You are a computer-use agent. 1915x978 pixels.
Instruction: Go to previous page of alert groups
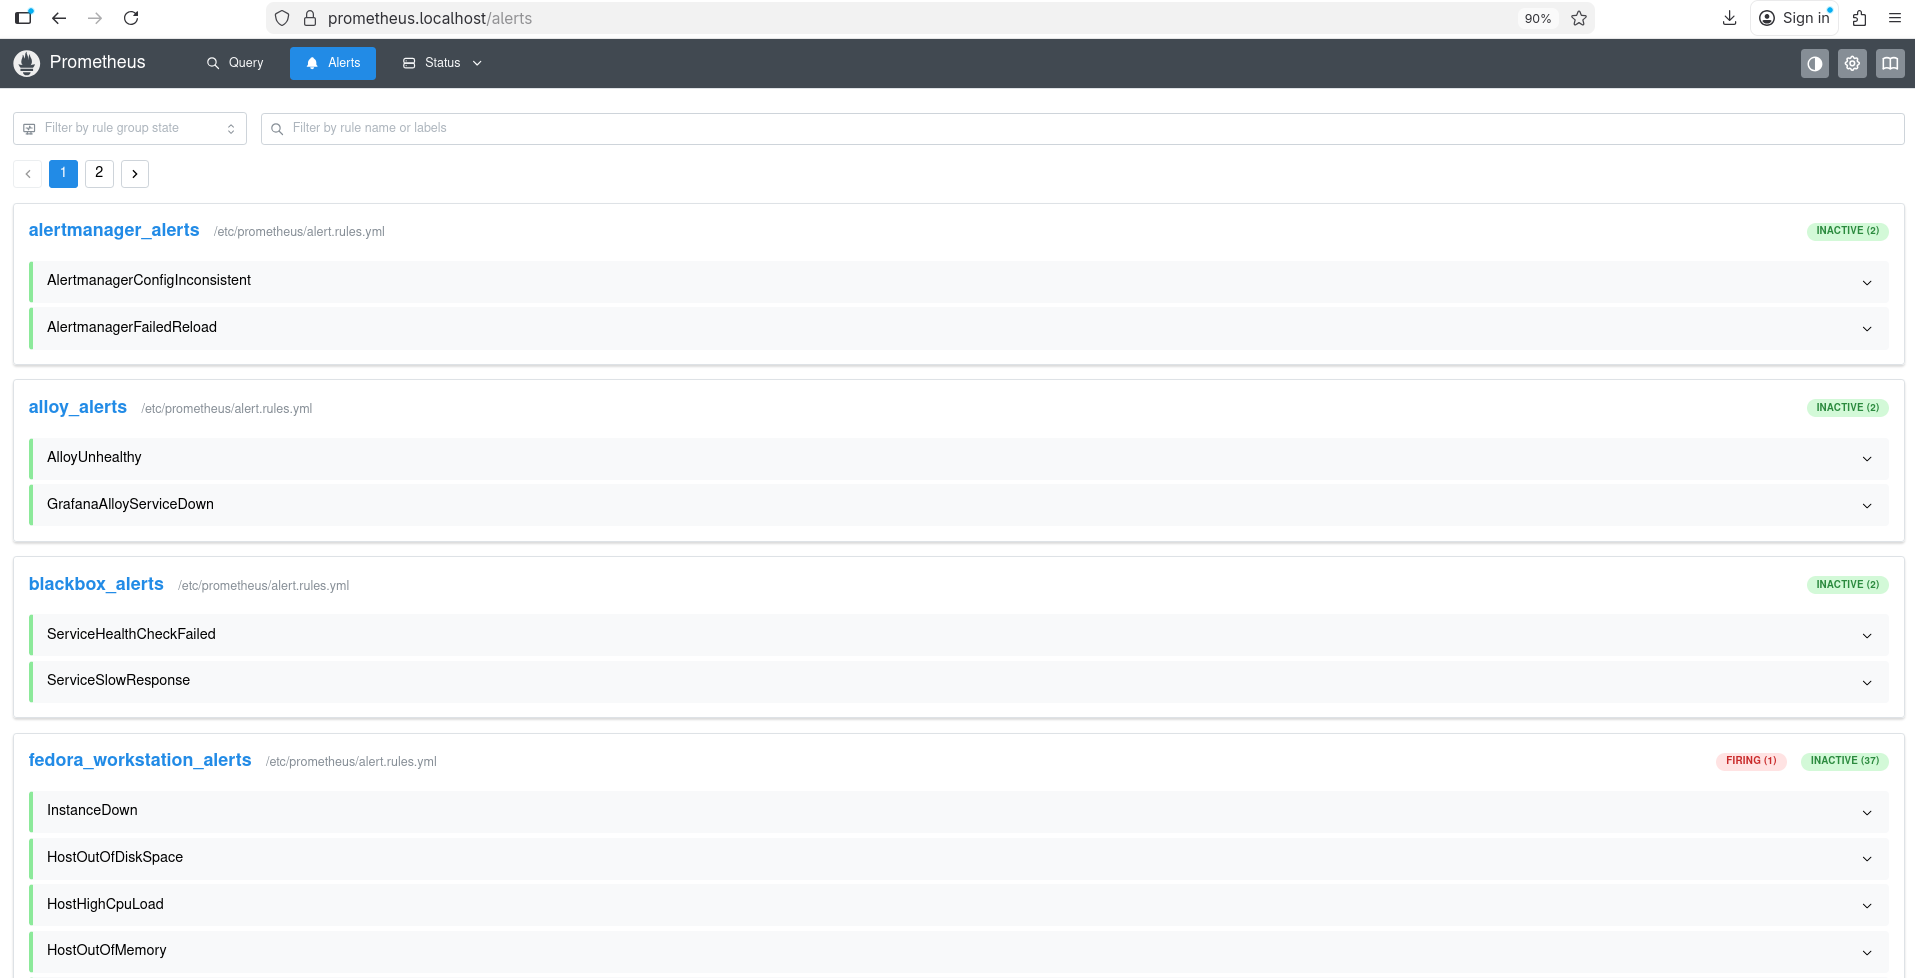(x=28, y=174)
